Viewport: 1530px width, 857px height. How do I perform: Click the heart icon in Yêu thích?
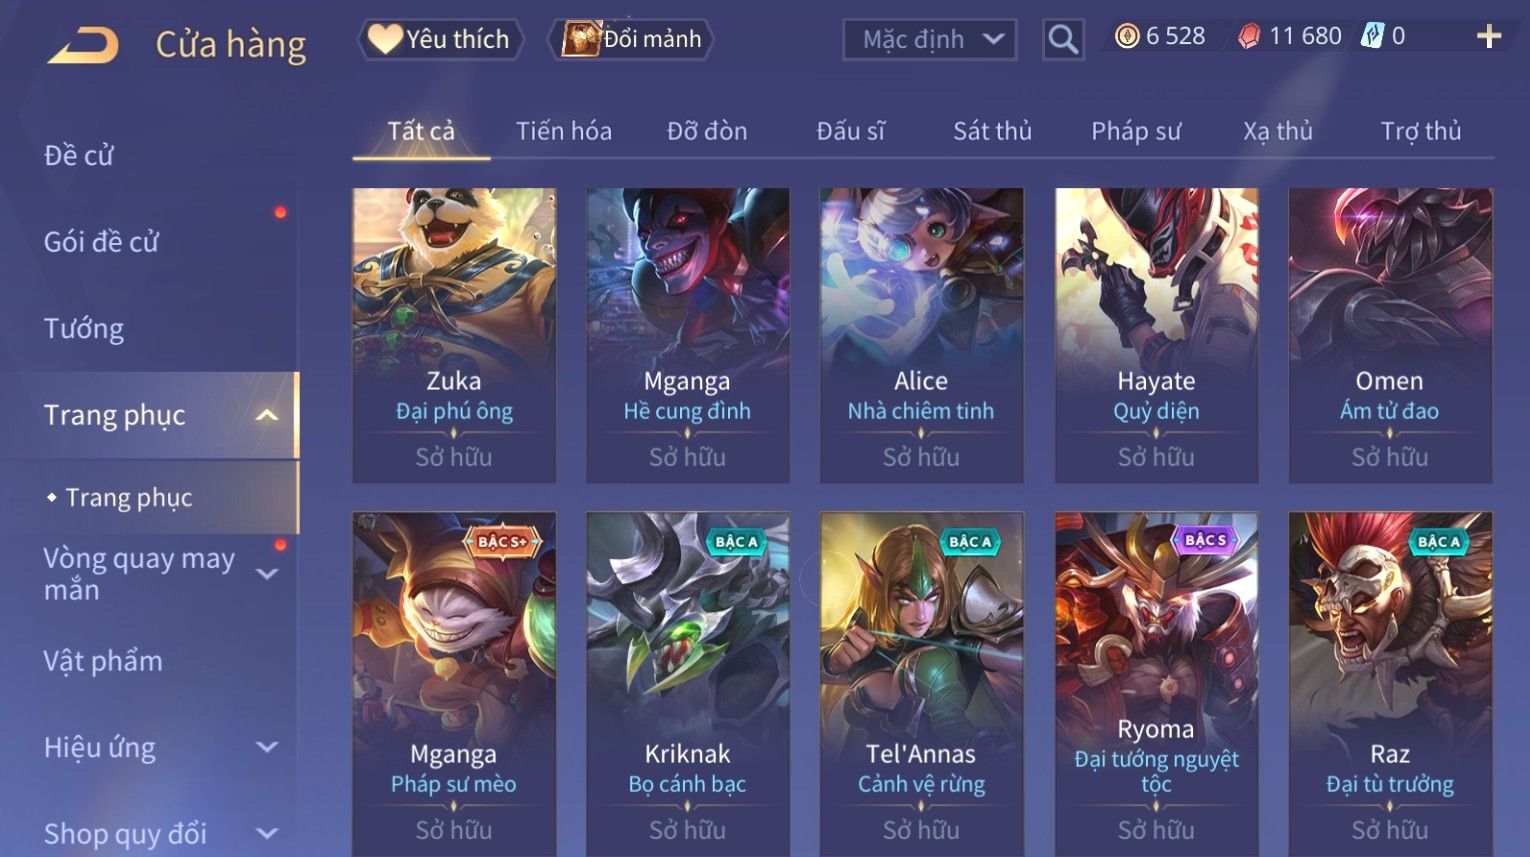click(384, 39)
